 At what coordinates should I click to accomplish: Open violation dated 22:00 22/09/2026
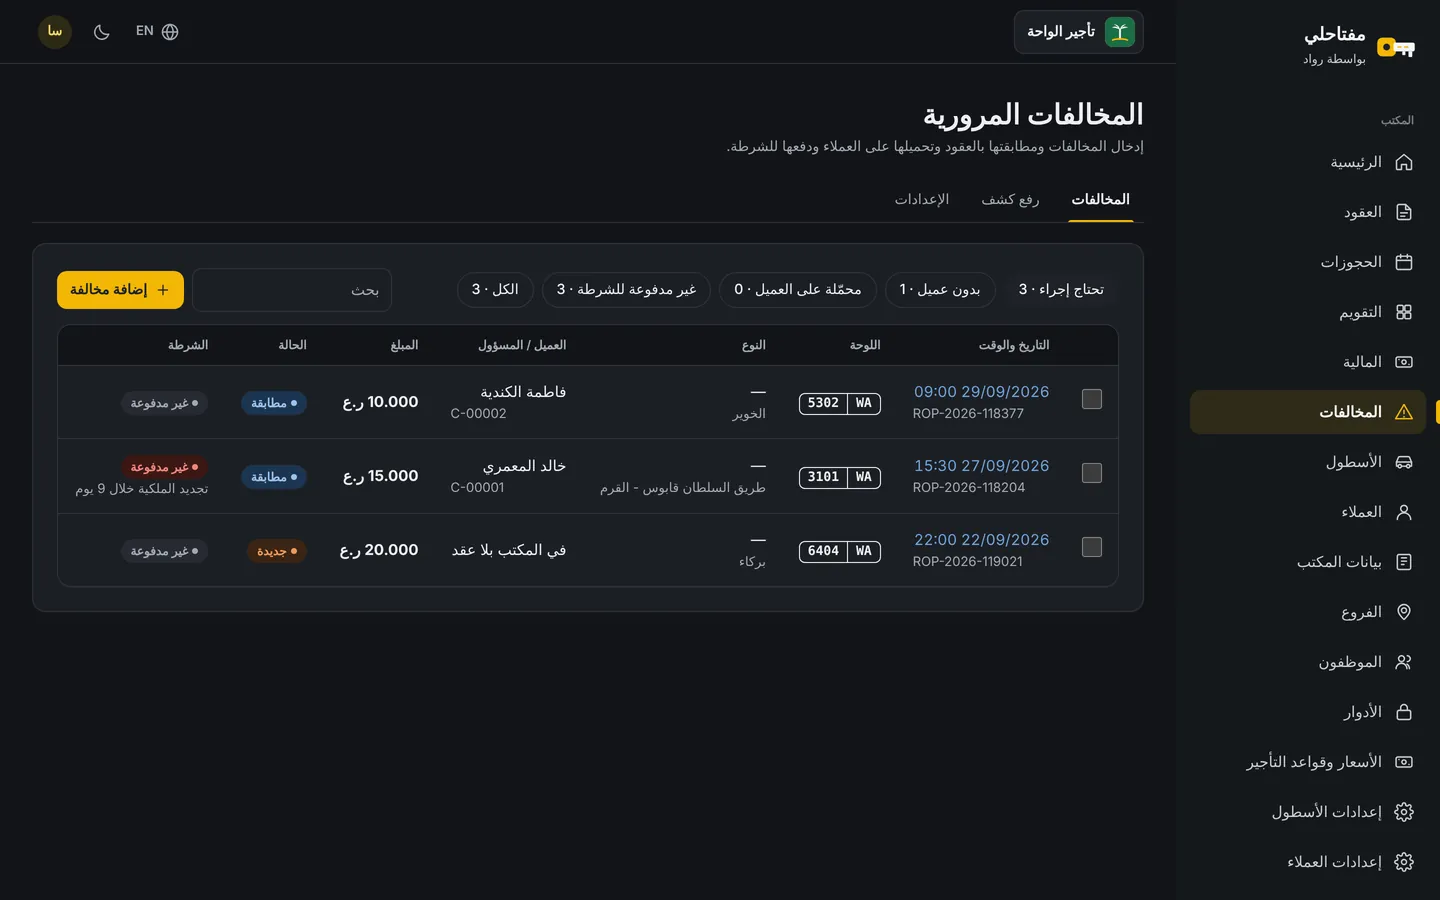click(x=981, y=540)
